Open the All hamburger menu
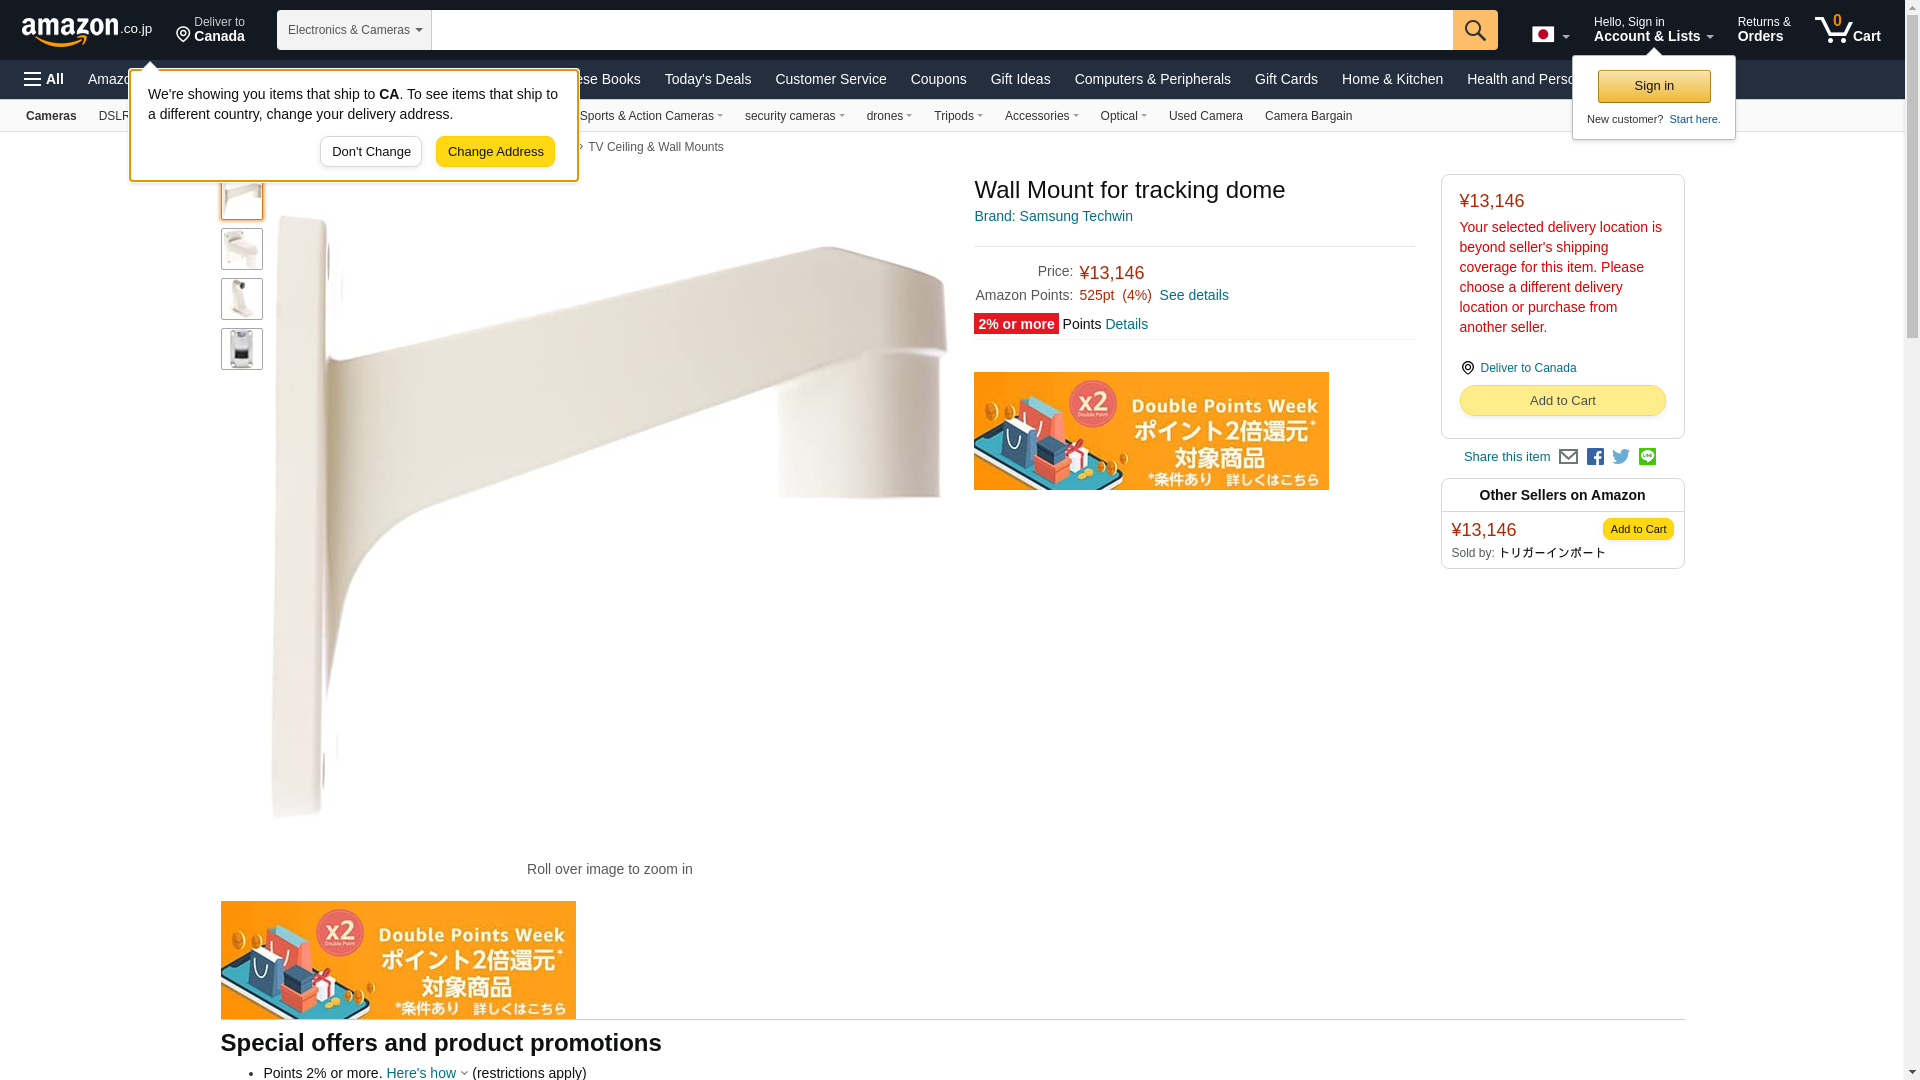Viewport: 1920px width, 1080px height. click(44, 79)
